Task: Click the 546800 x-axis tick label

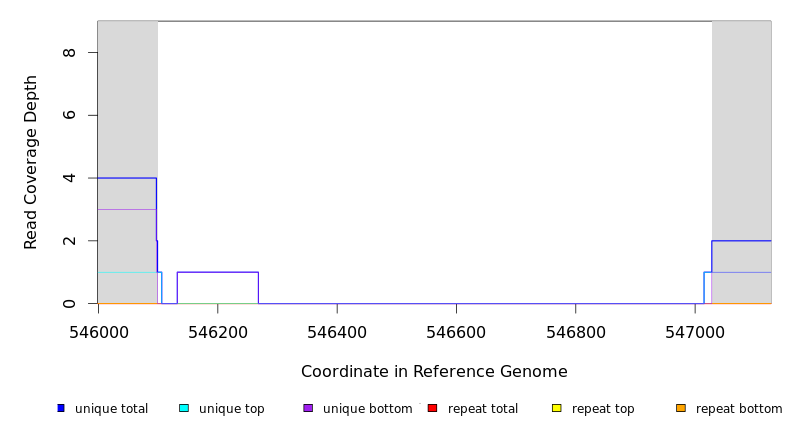Action: coord(575,331)
